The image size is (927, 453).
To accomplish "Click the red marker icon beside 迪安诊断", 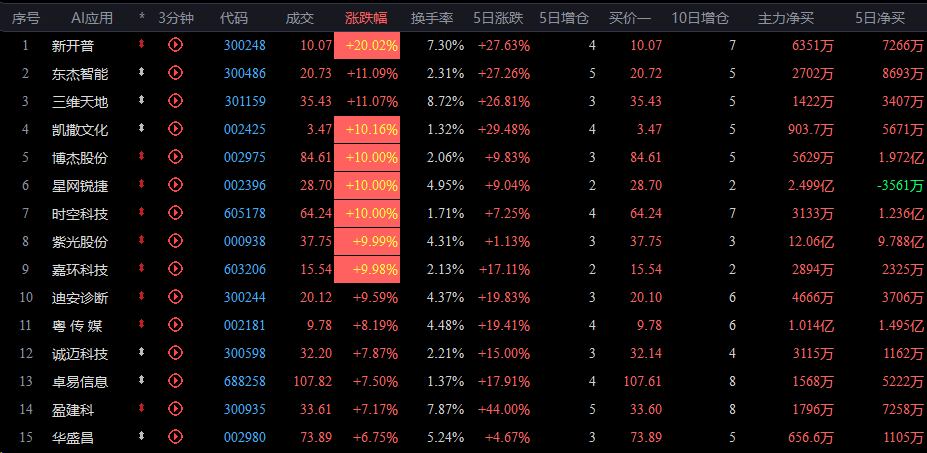I will 141,296.
